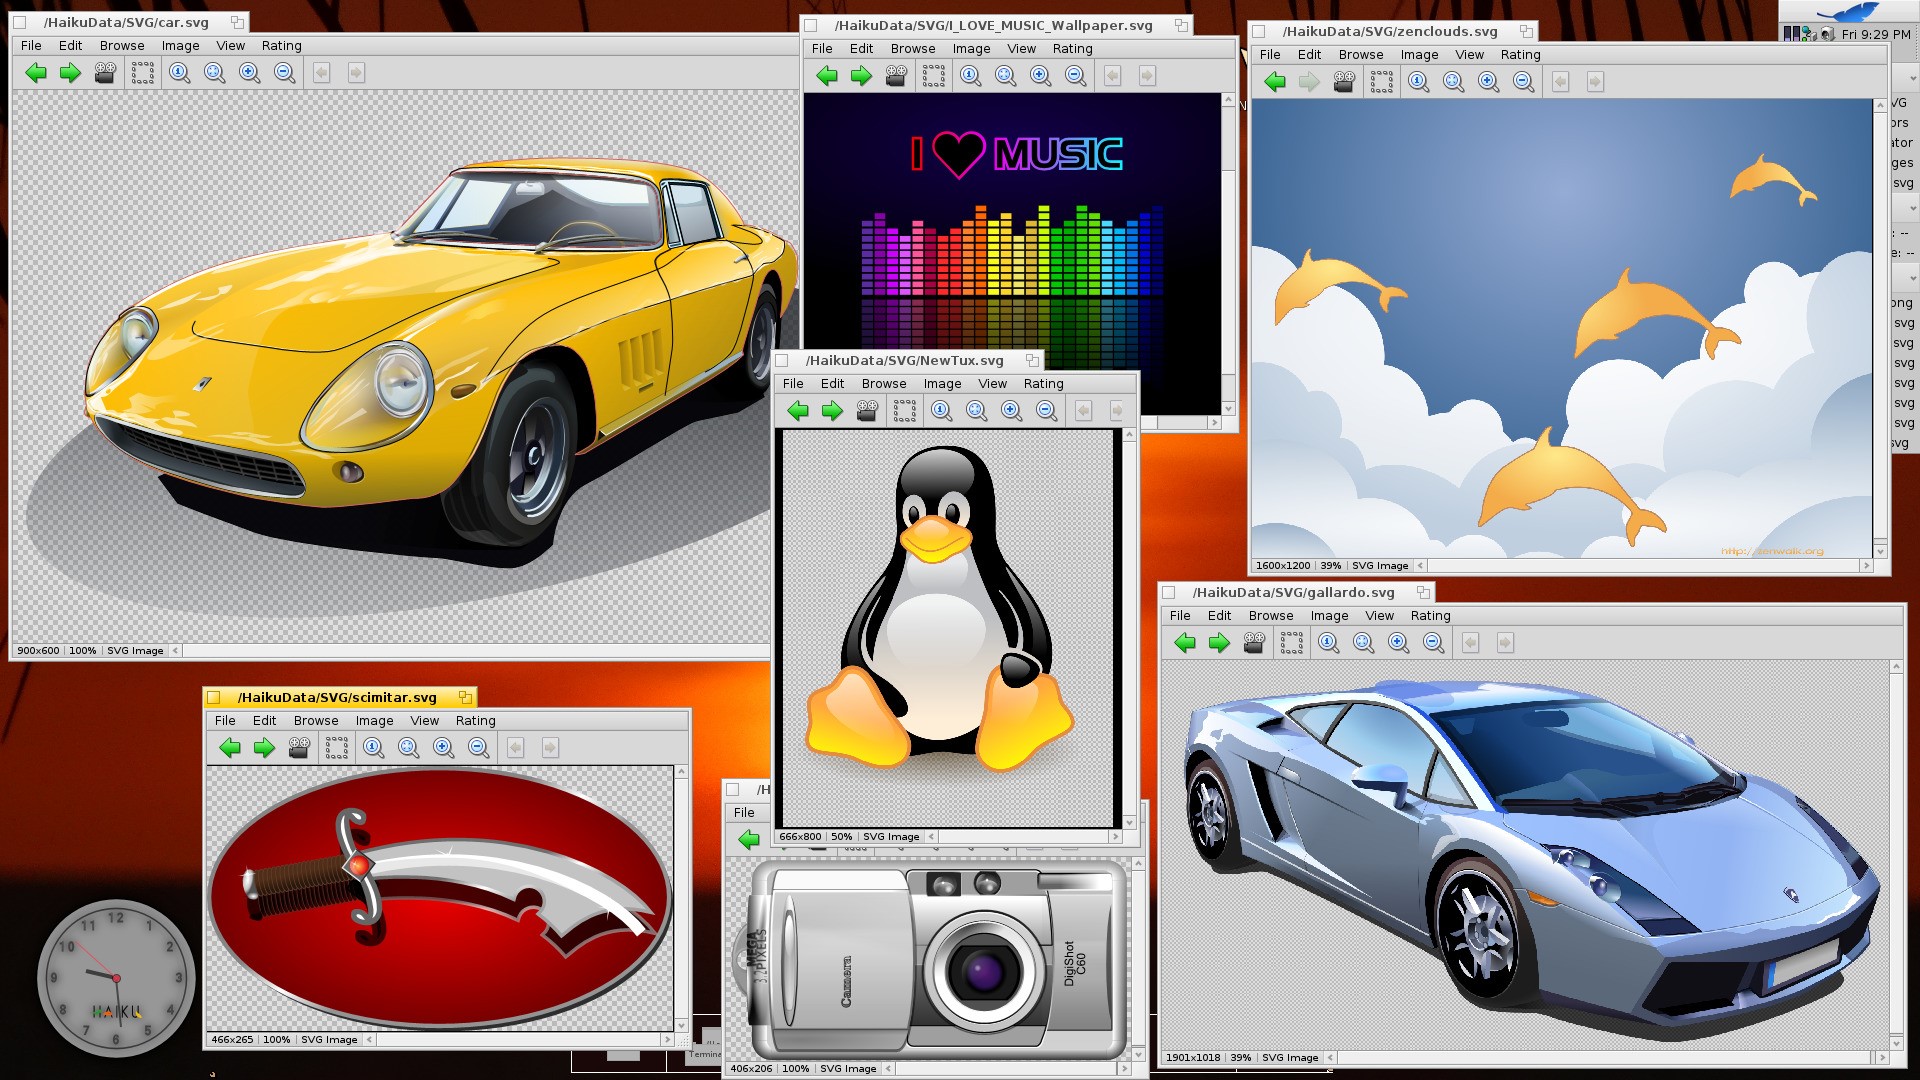Toggle selection mode in gallardo.svg toolbar

point(1292,643)
